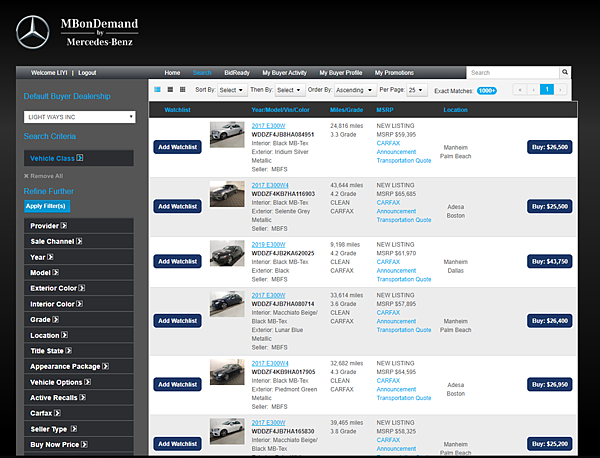Click Remove All criteria
The height and width of the screenshot is (458, 600).
tap(43, 176)
